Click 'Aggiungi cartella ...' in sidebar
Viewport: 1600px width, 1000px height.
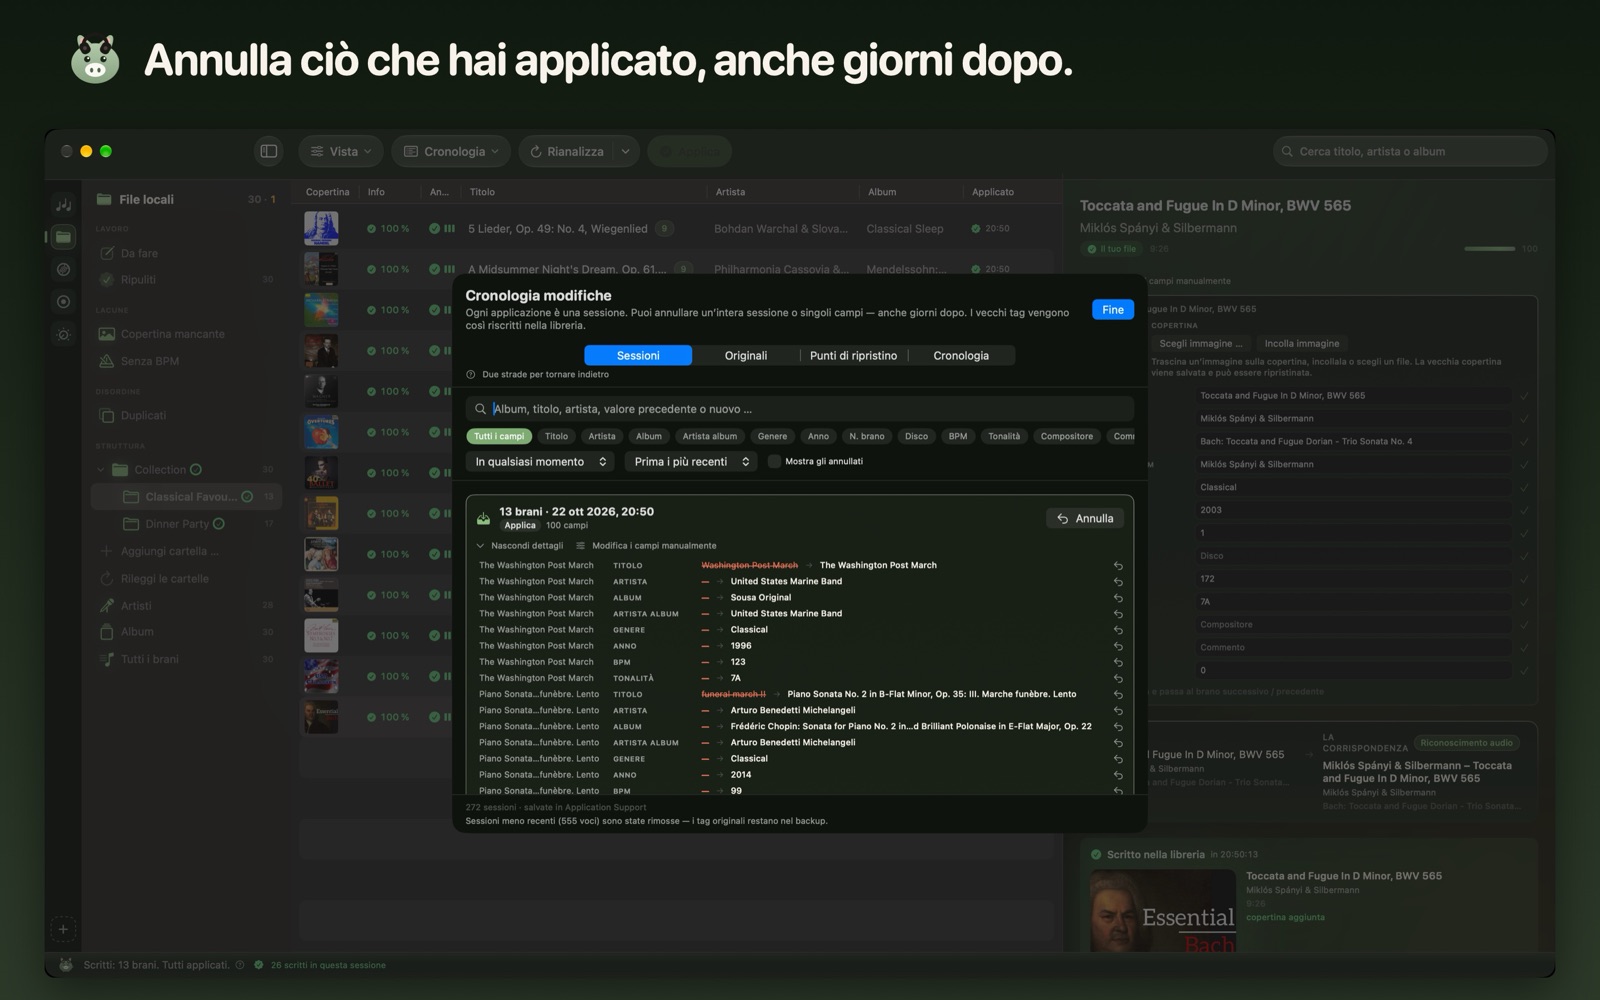pos(159,551)
